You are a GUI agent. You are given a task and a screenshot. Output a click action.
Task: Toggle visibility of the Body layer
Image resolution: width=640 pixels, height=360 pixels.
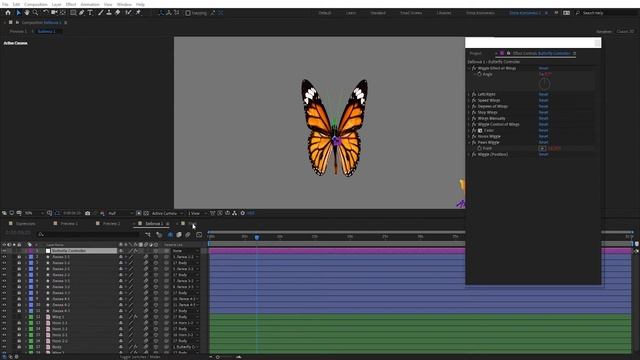click(x=4, y=347)
